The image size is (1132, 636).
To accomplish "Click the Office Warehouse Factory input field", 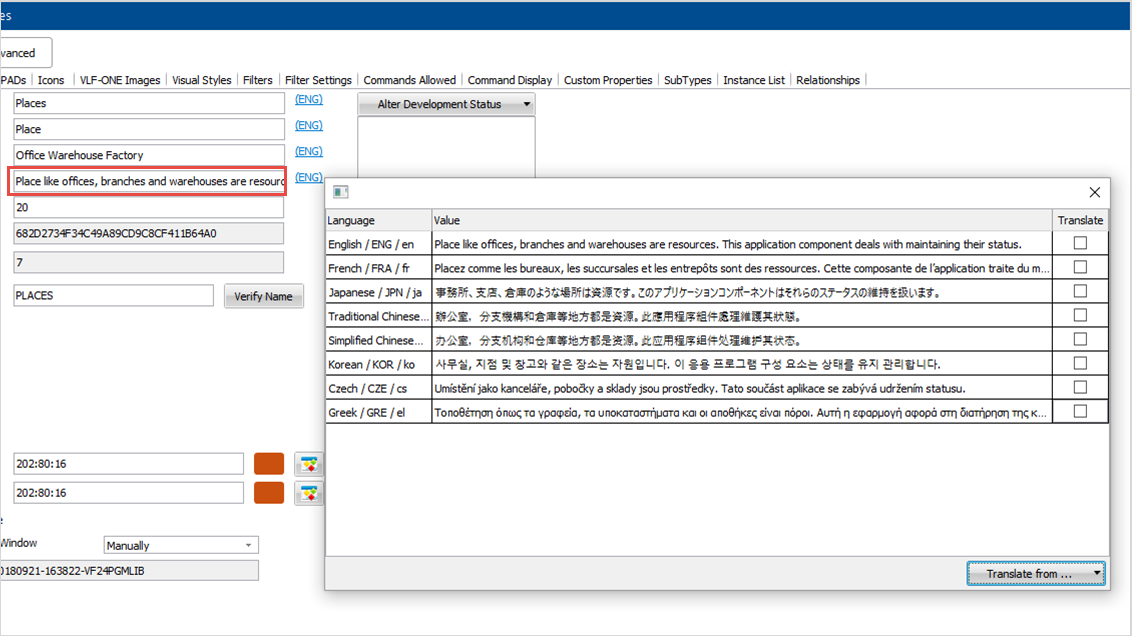I will point(149,155).
